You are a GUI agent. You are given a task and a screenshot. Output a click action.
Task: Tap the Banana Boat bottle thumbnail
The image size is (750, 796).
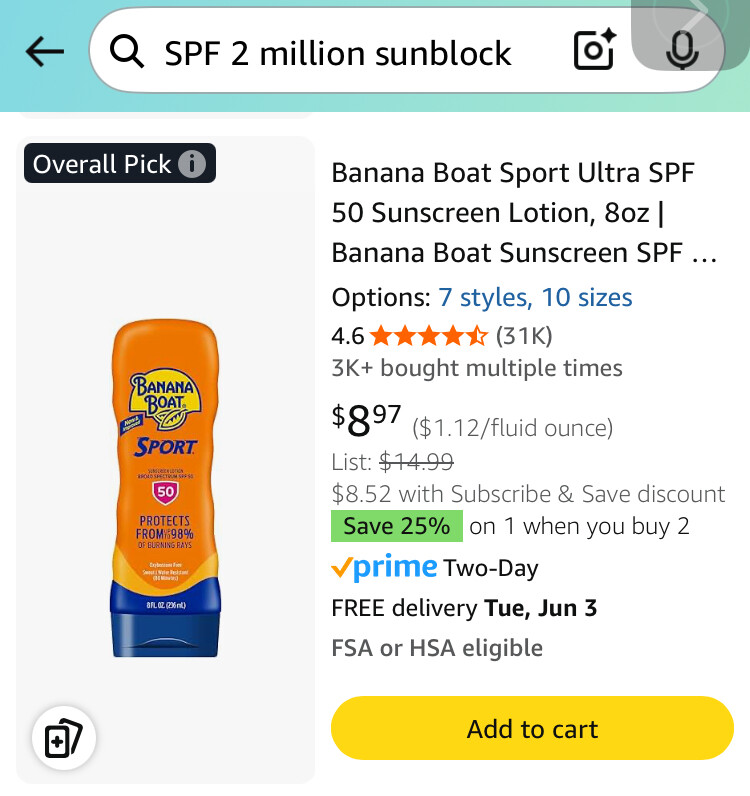(166, 489)
